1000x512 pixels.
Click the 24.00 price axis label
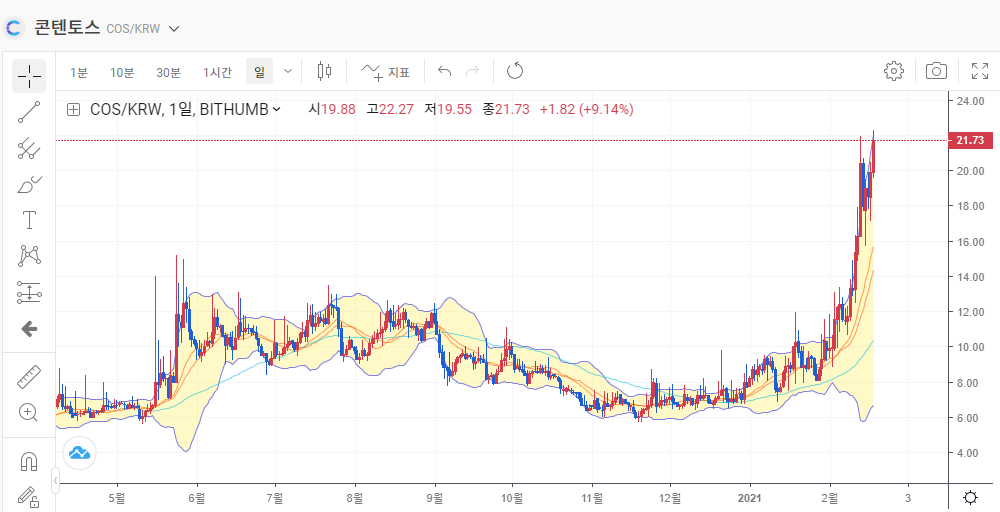point(969,100)
